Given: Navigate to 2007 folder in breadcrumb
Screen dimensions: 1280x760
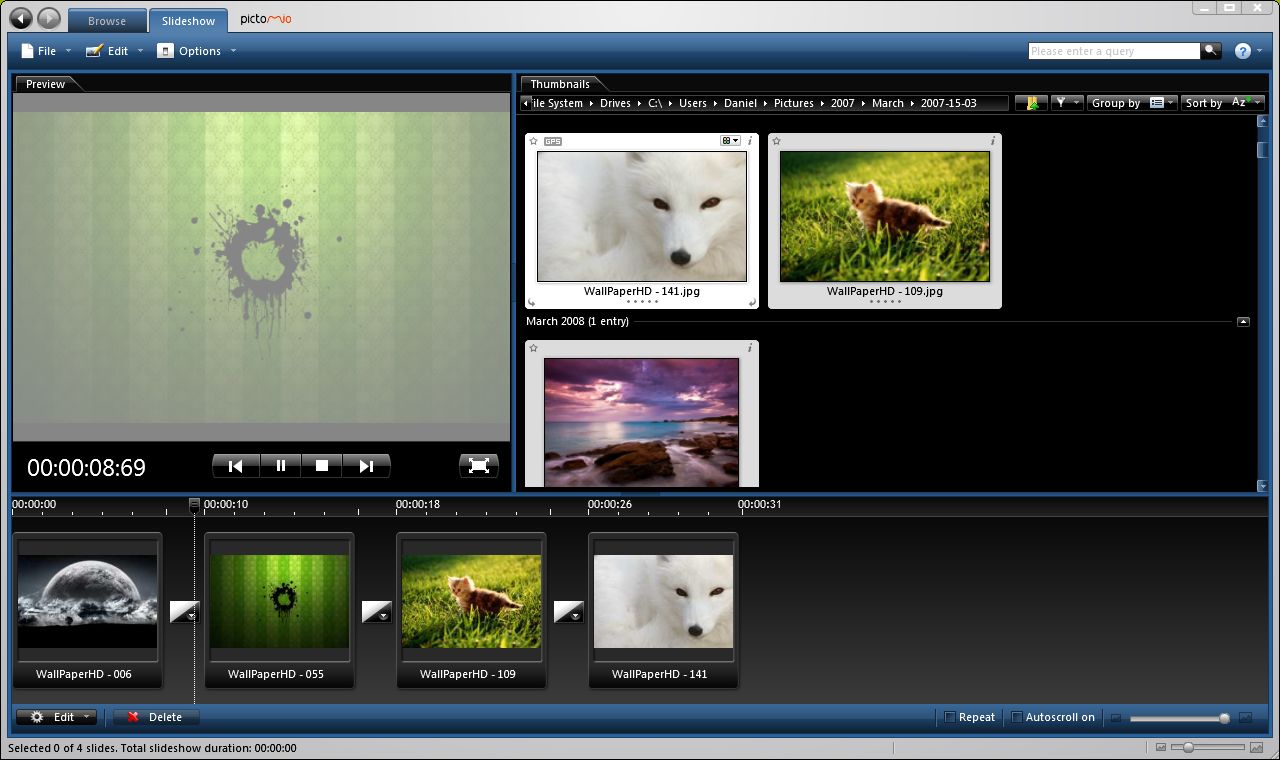Looking at the screenshot, I should tap(843, 103).
